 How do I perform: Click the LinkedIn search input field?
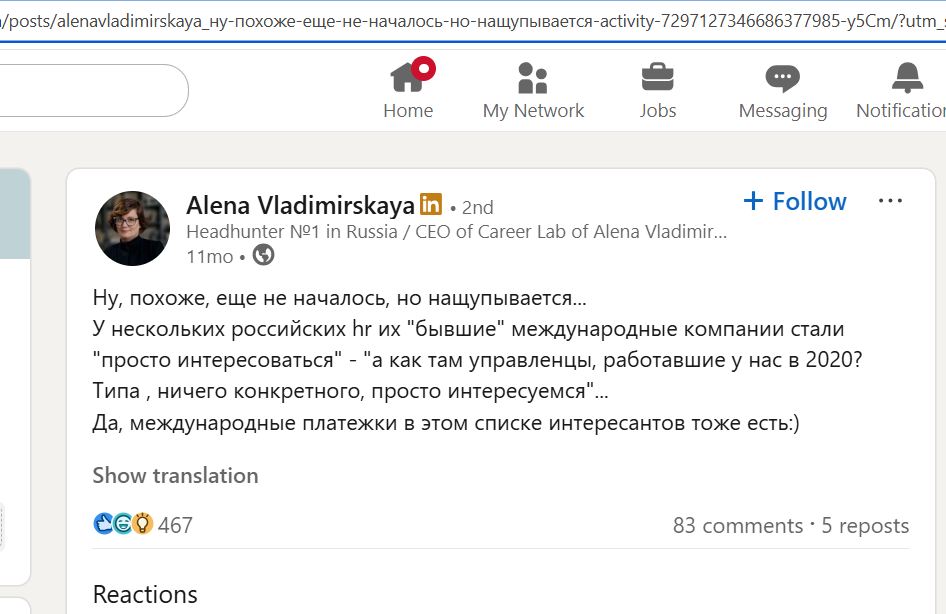tap(90, 91)
